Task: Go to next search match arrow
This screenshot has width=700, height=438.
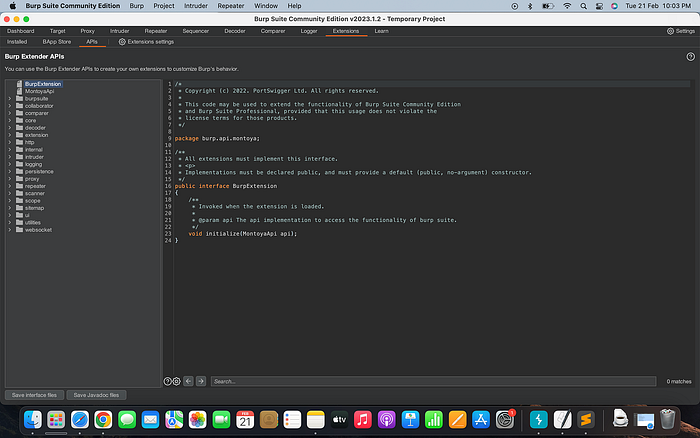Action: 201,381
